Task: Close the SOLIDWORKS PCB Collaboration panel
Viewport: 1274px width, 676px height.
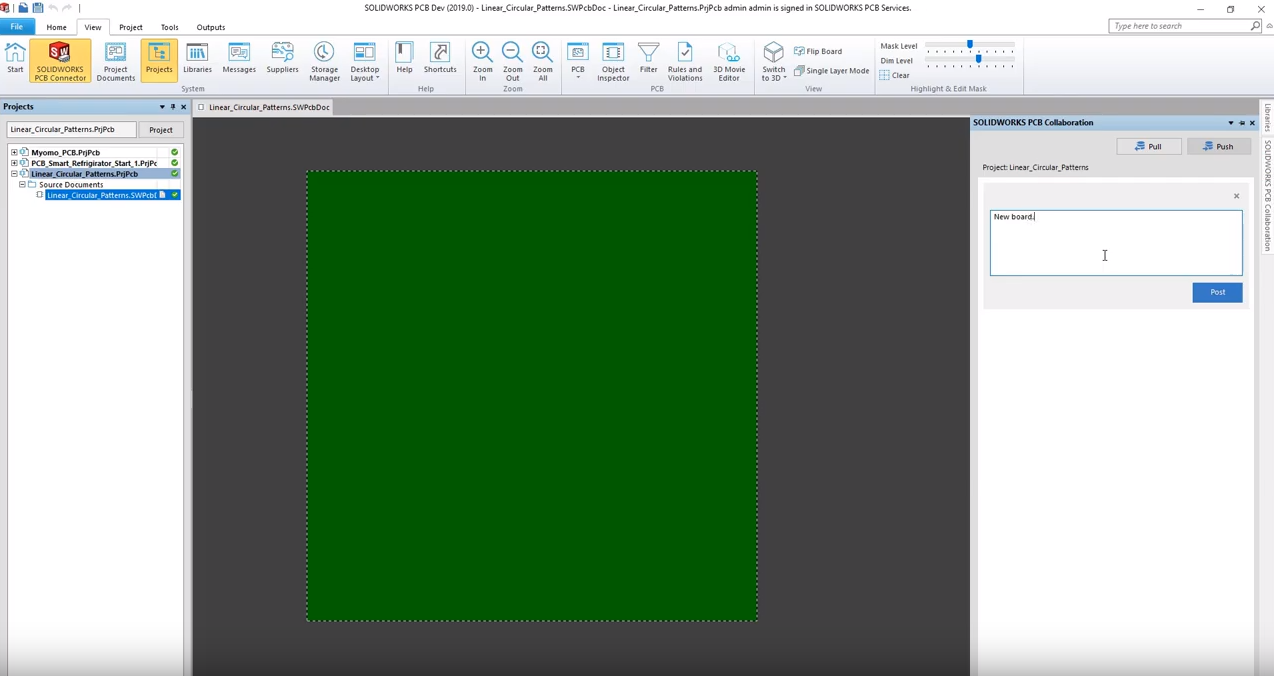Action: (1252, 123)
